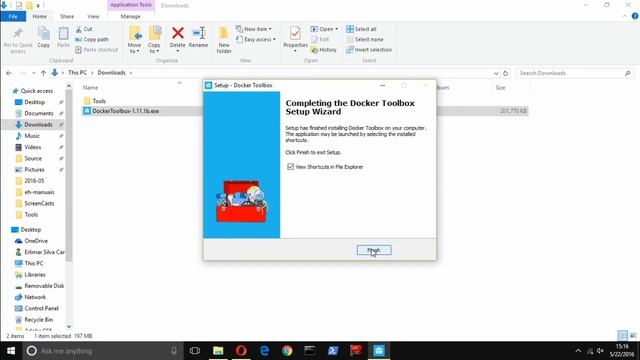Click Downloads in address bar breadcrumb
Image resolution: width=640 pixels, height=360 pixels.
tap(111, 73)
